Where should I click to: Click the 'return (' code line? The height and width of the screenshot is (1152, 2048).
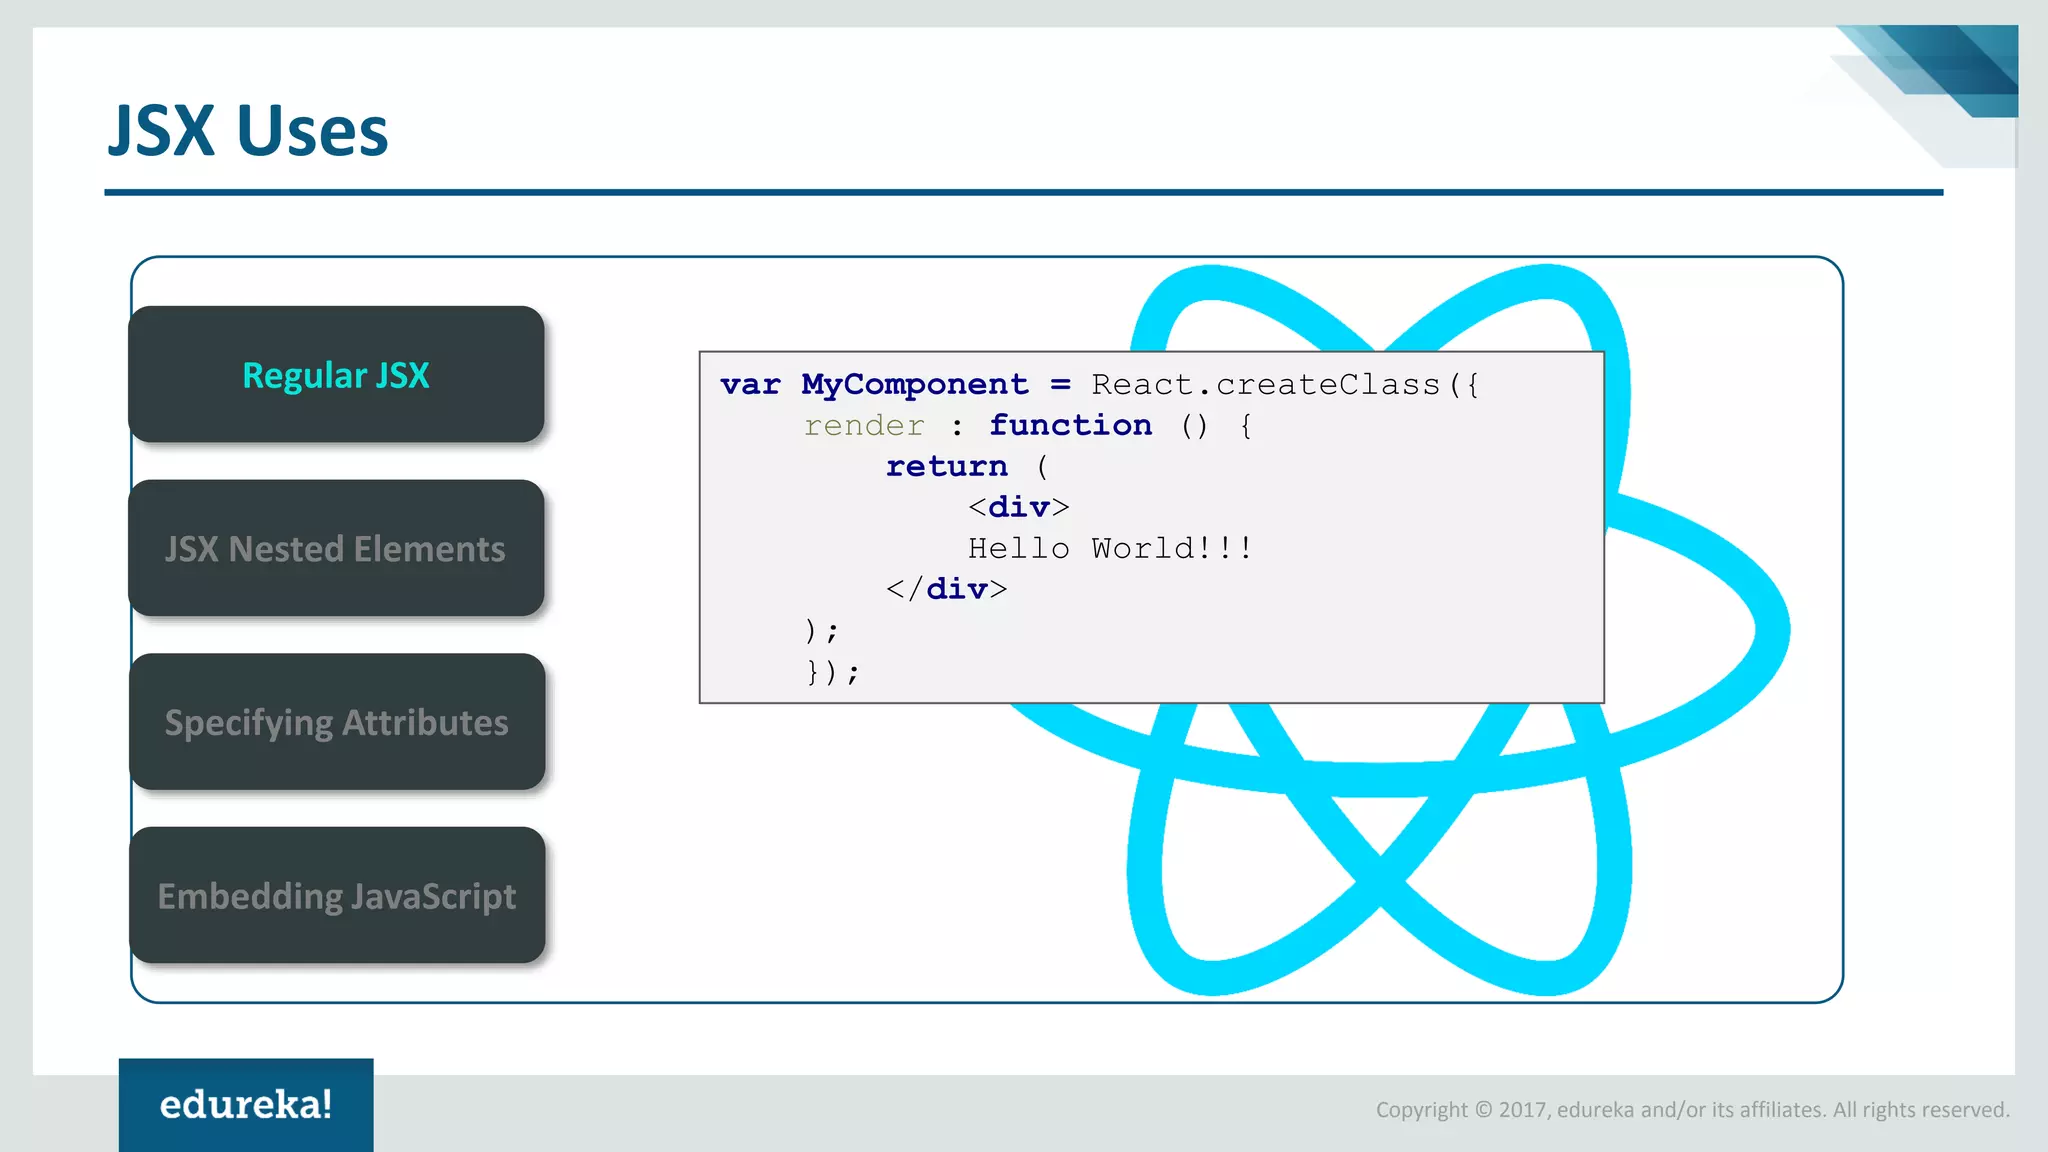[967, 467]
